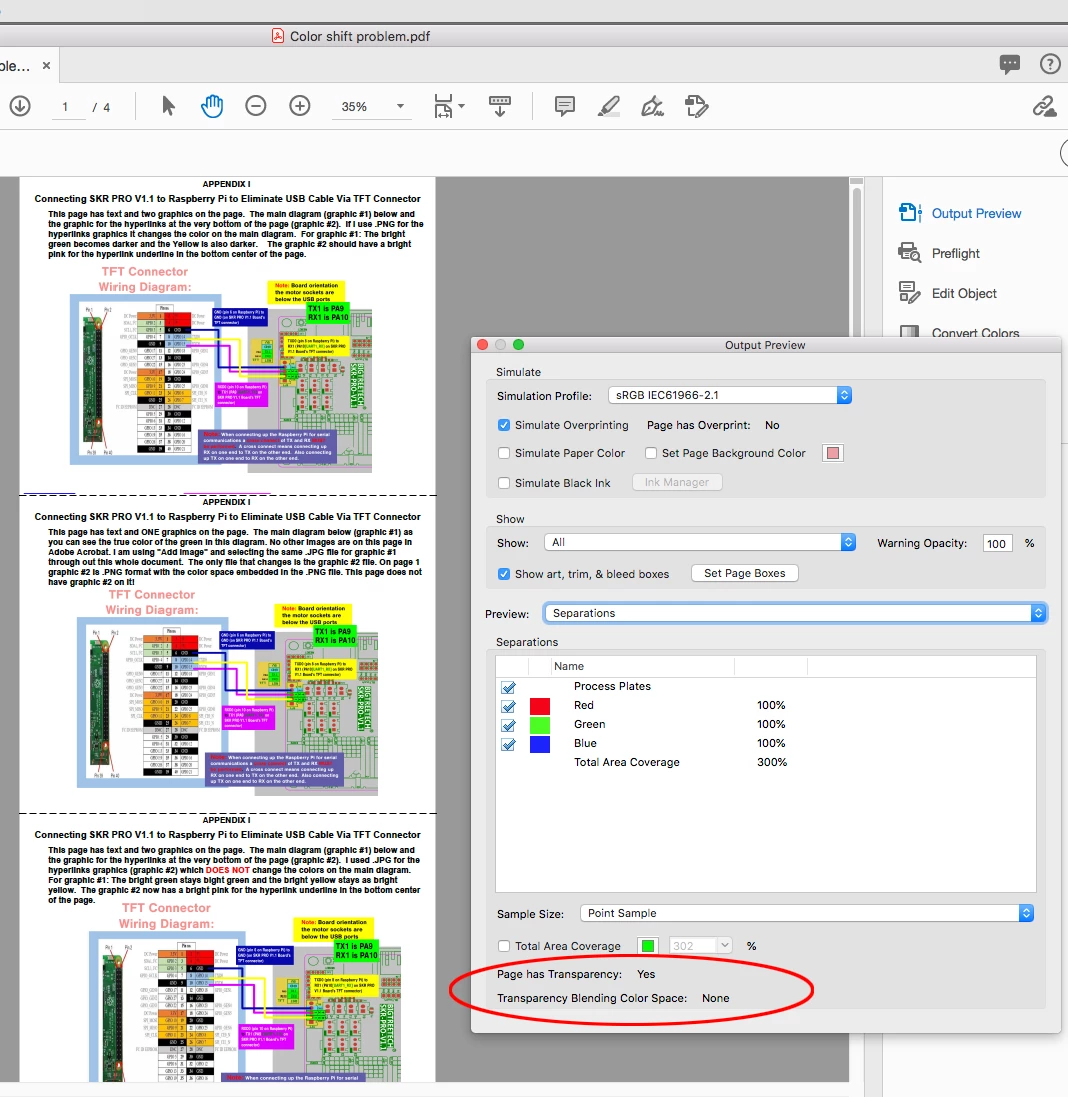1068x1097 pixels.
Task: Open the Simulation Profile dropdown
Action: point(729,395)
